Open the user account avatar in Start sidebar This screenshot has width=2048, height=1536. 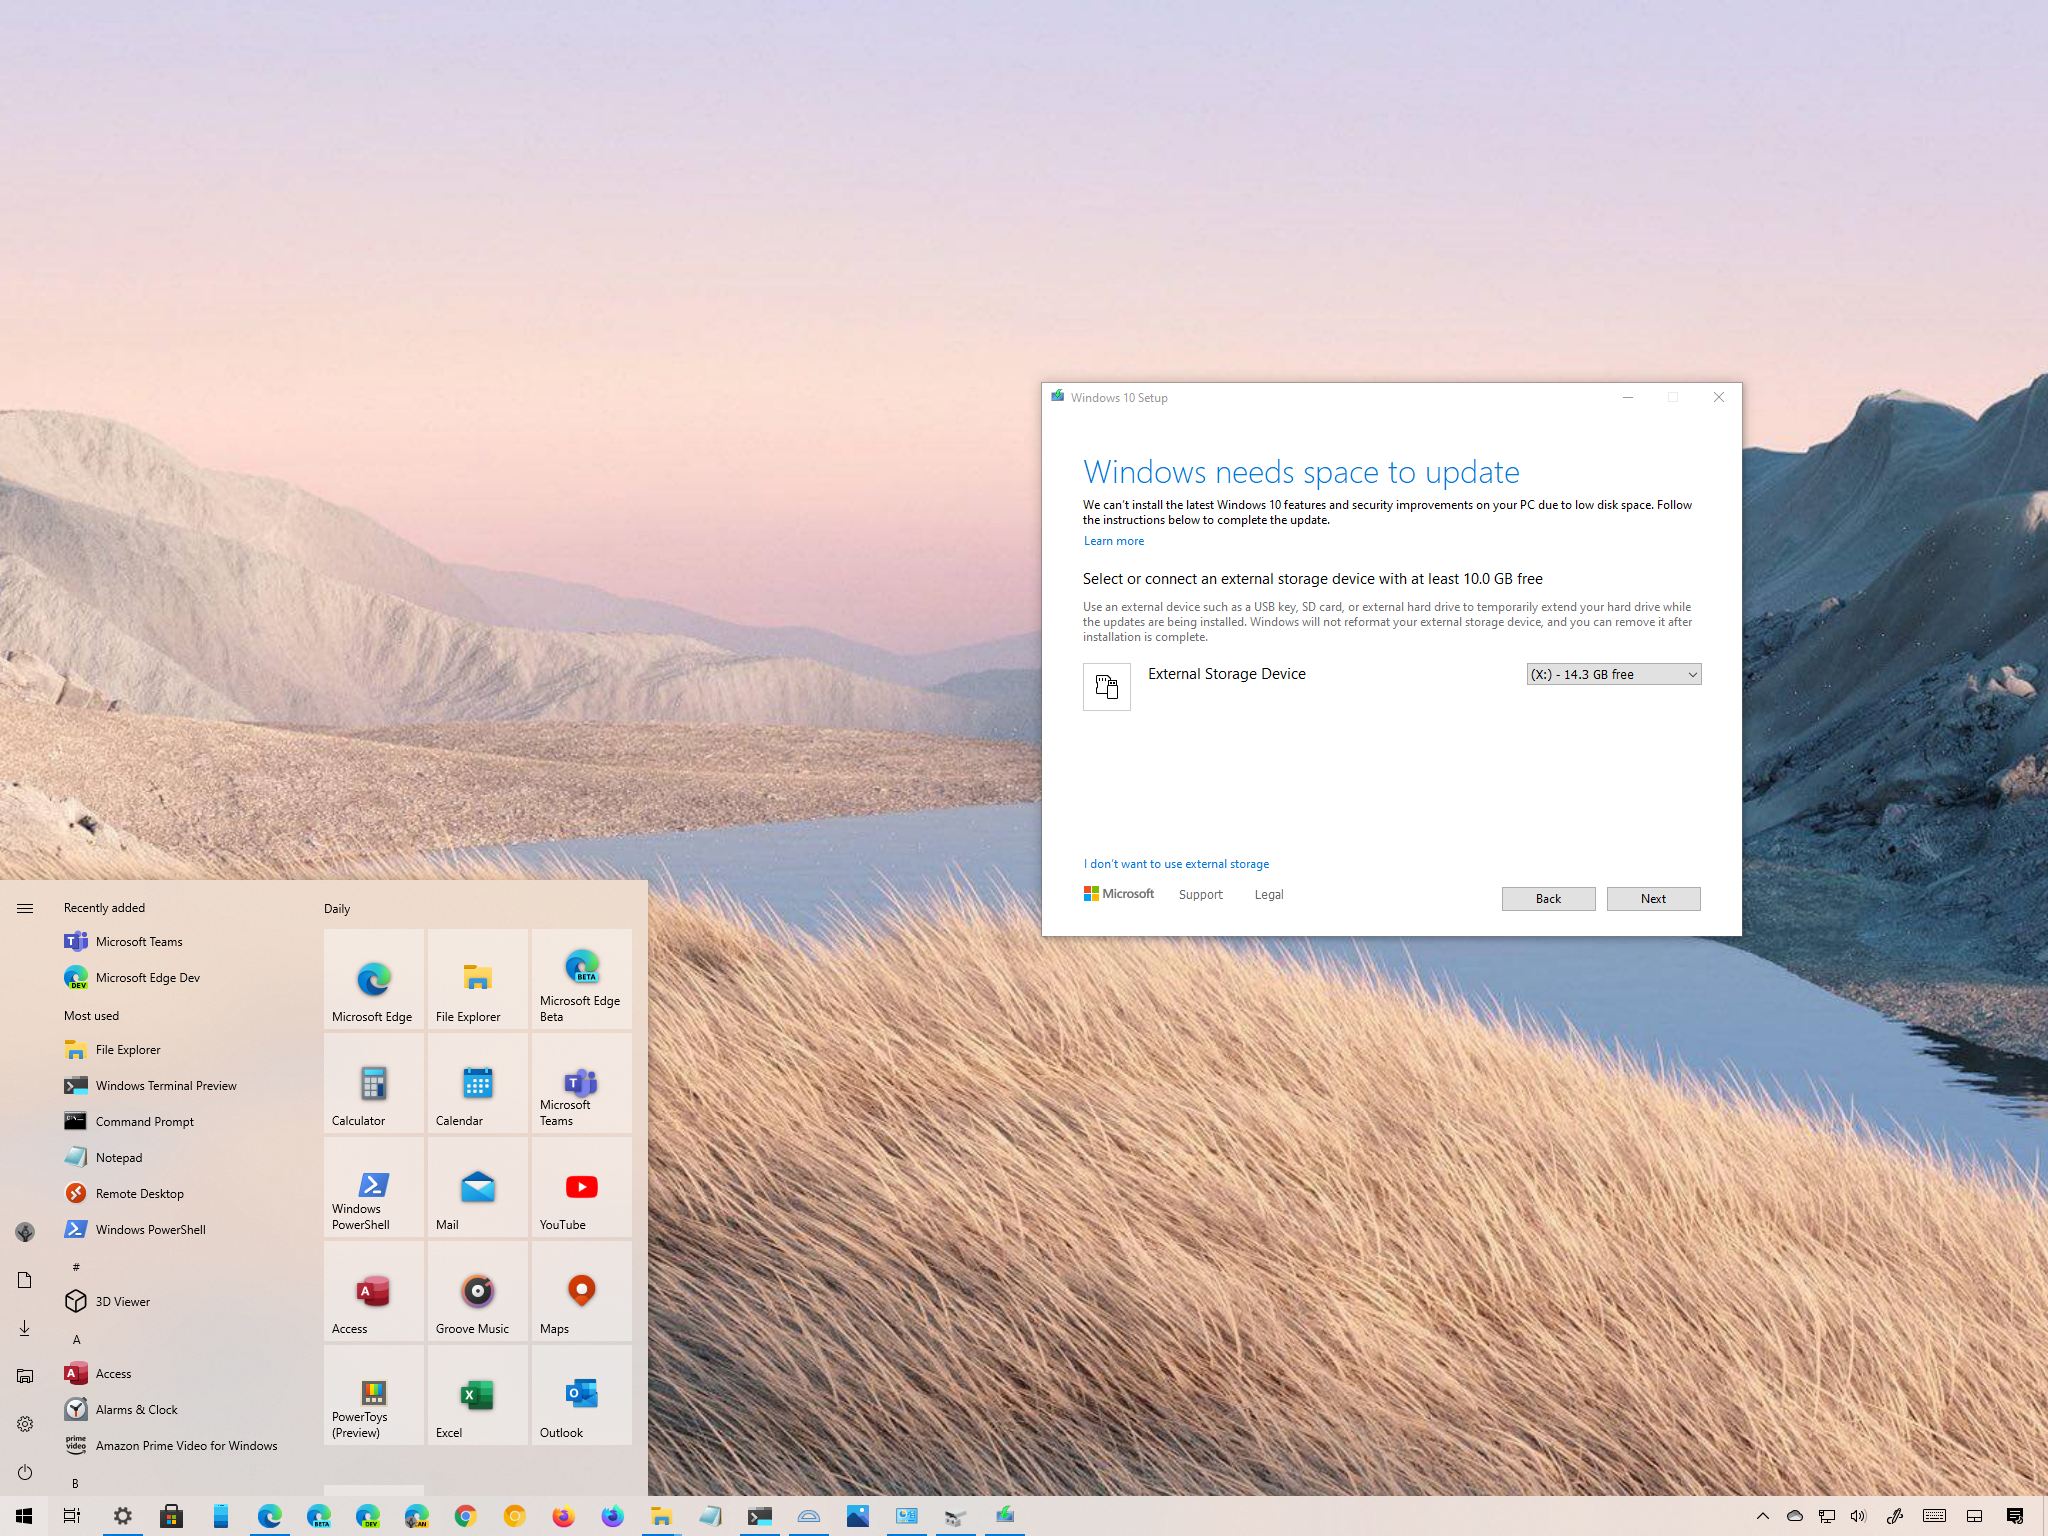25,1232
